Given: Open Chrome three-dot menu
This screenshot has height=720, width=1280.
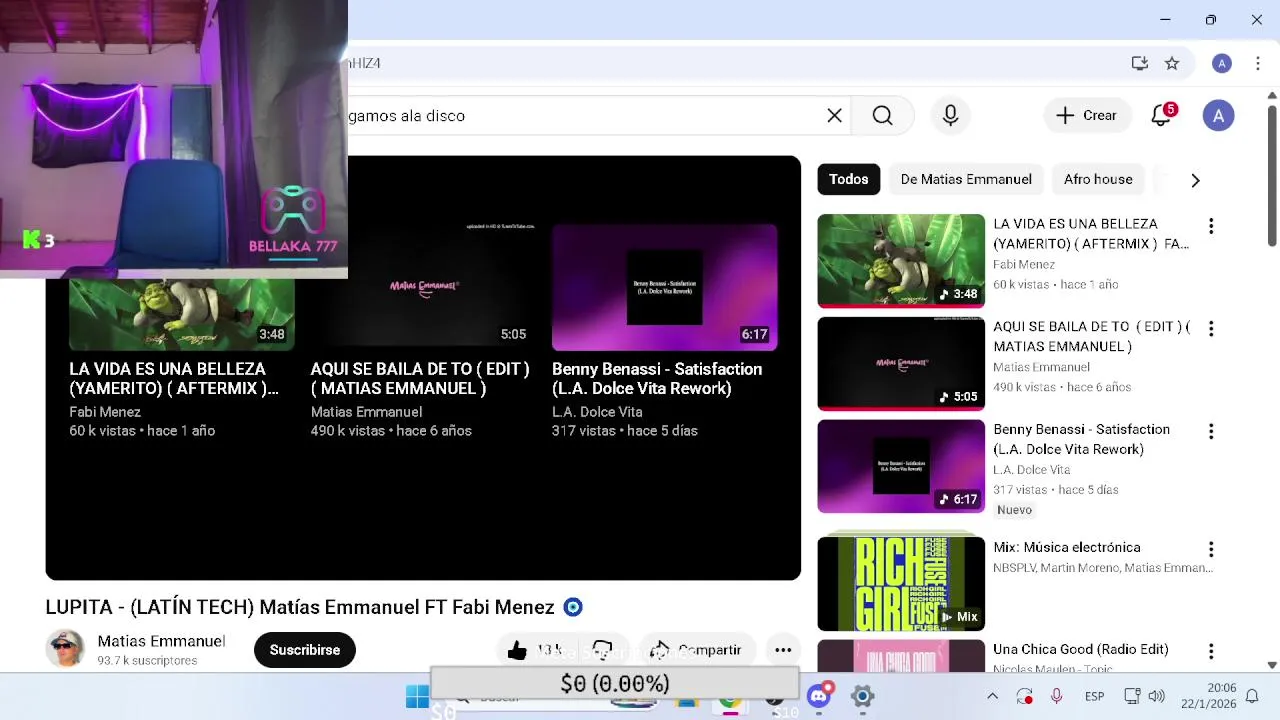Looking at the screenshot, I should pos(1257,63).
